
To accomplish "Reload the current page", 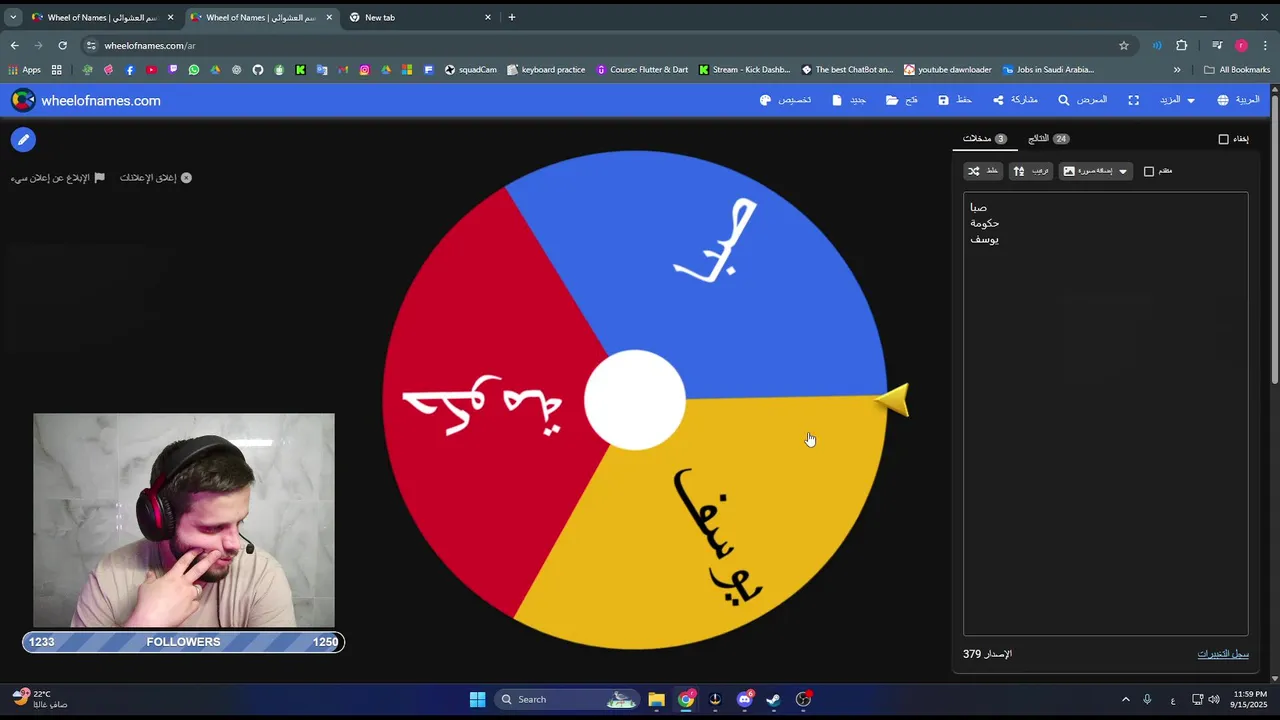I will (62, 45).
